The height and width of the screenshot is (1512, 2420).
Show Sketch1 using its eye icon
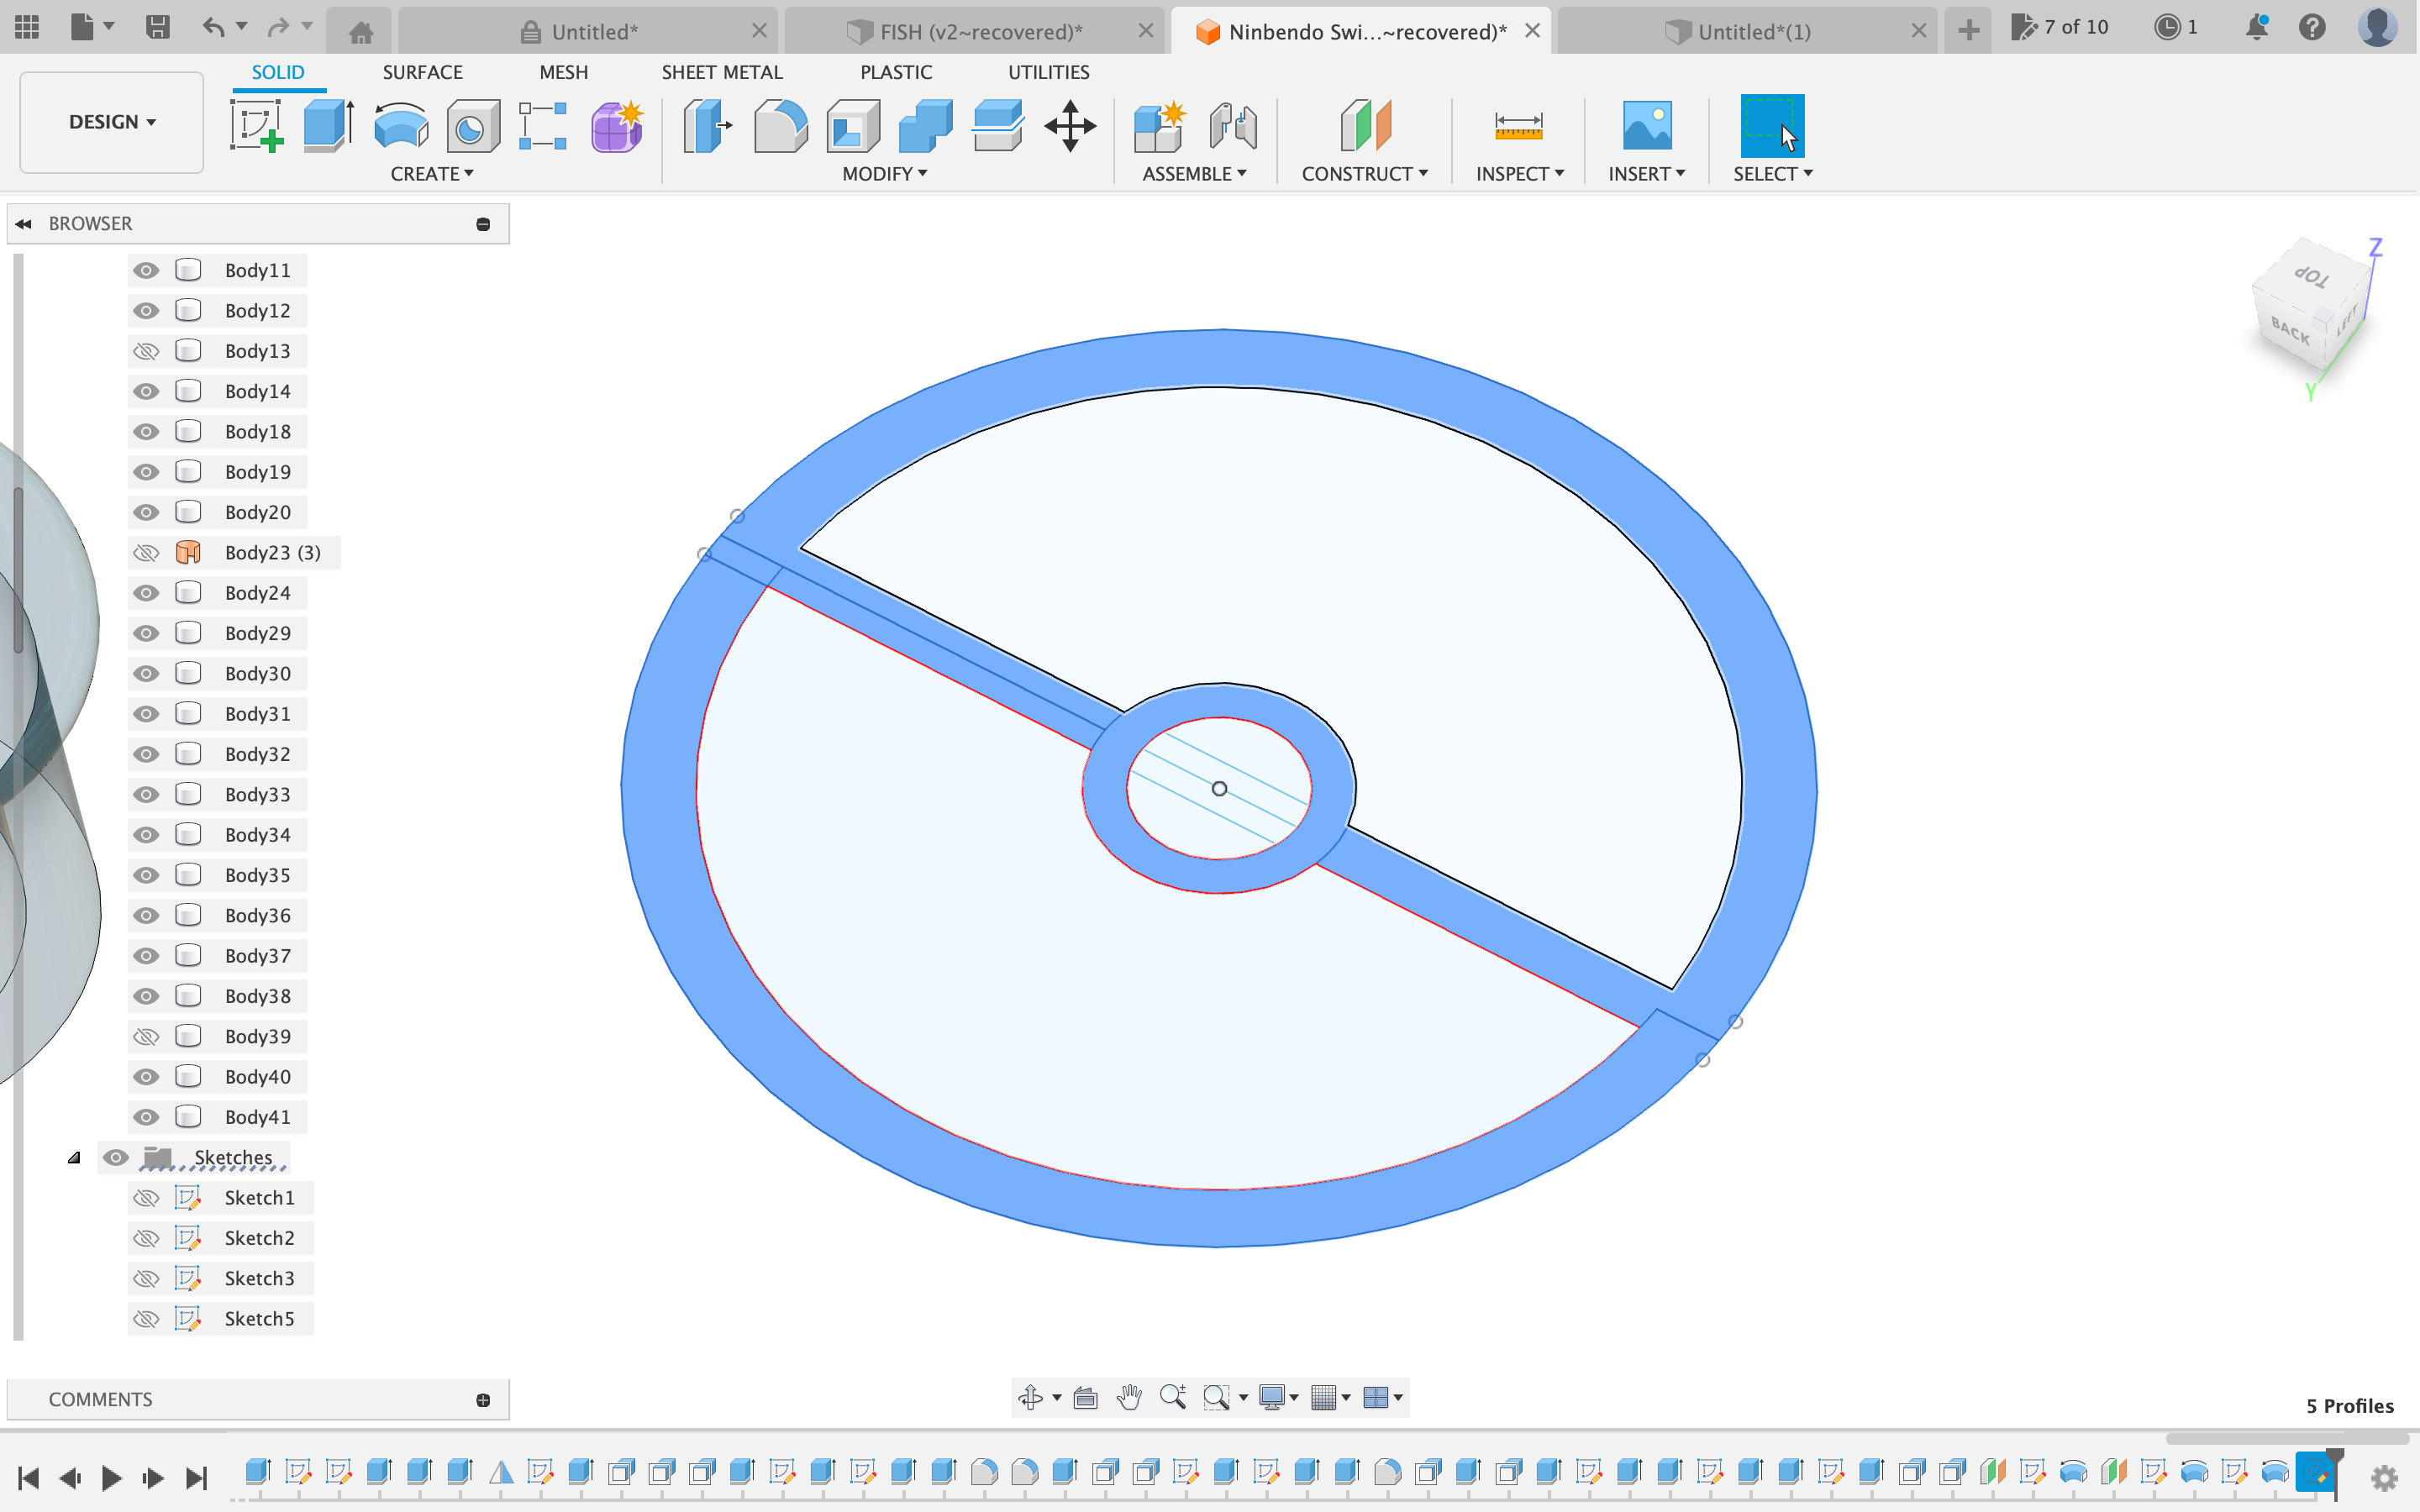(146, 1198)
